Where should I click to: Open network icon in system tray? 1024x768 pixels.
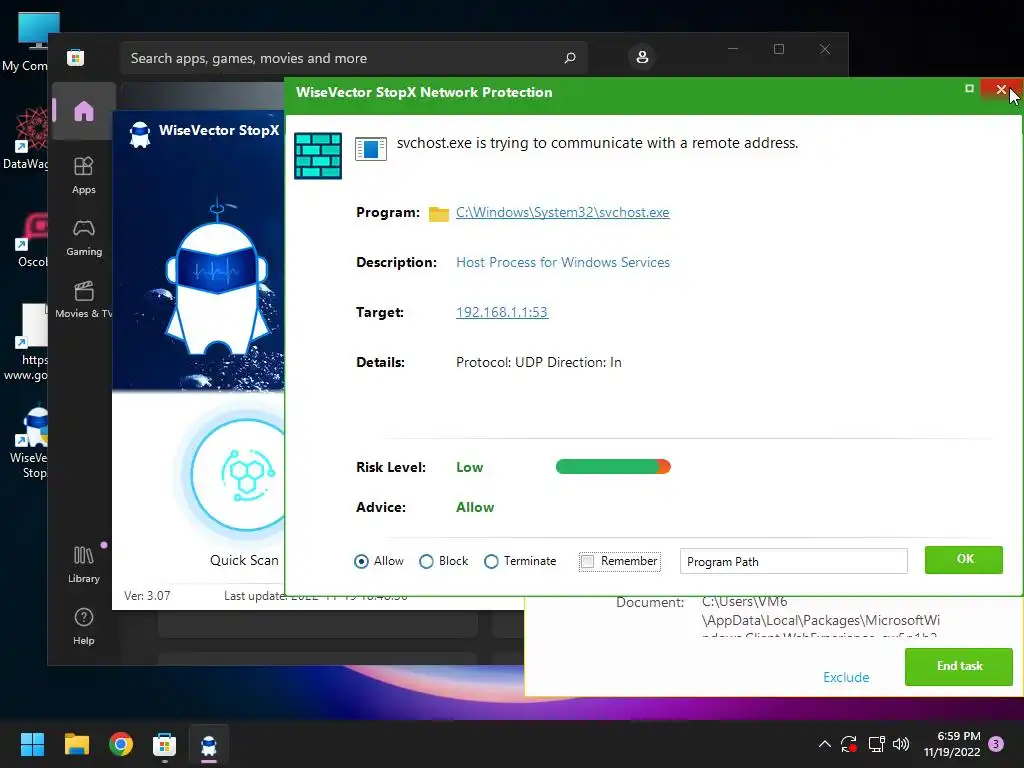876,744
